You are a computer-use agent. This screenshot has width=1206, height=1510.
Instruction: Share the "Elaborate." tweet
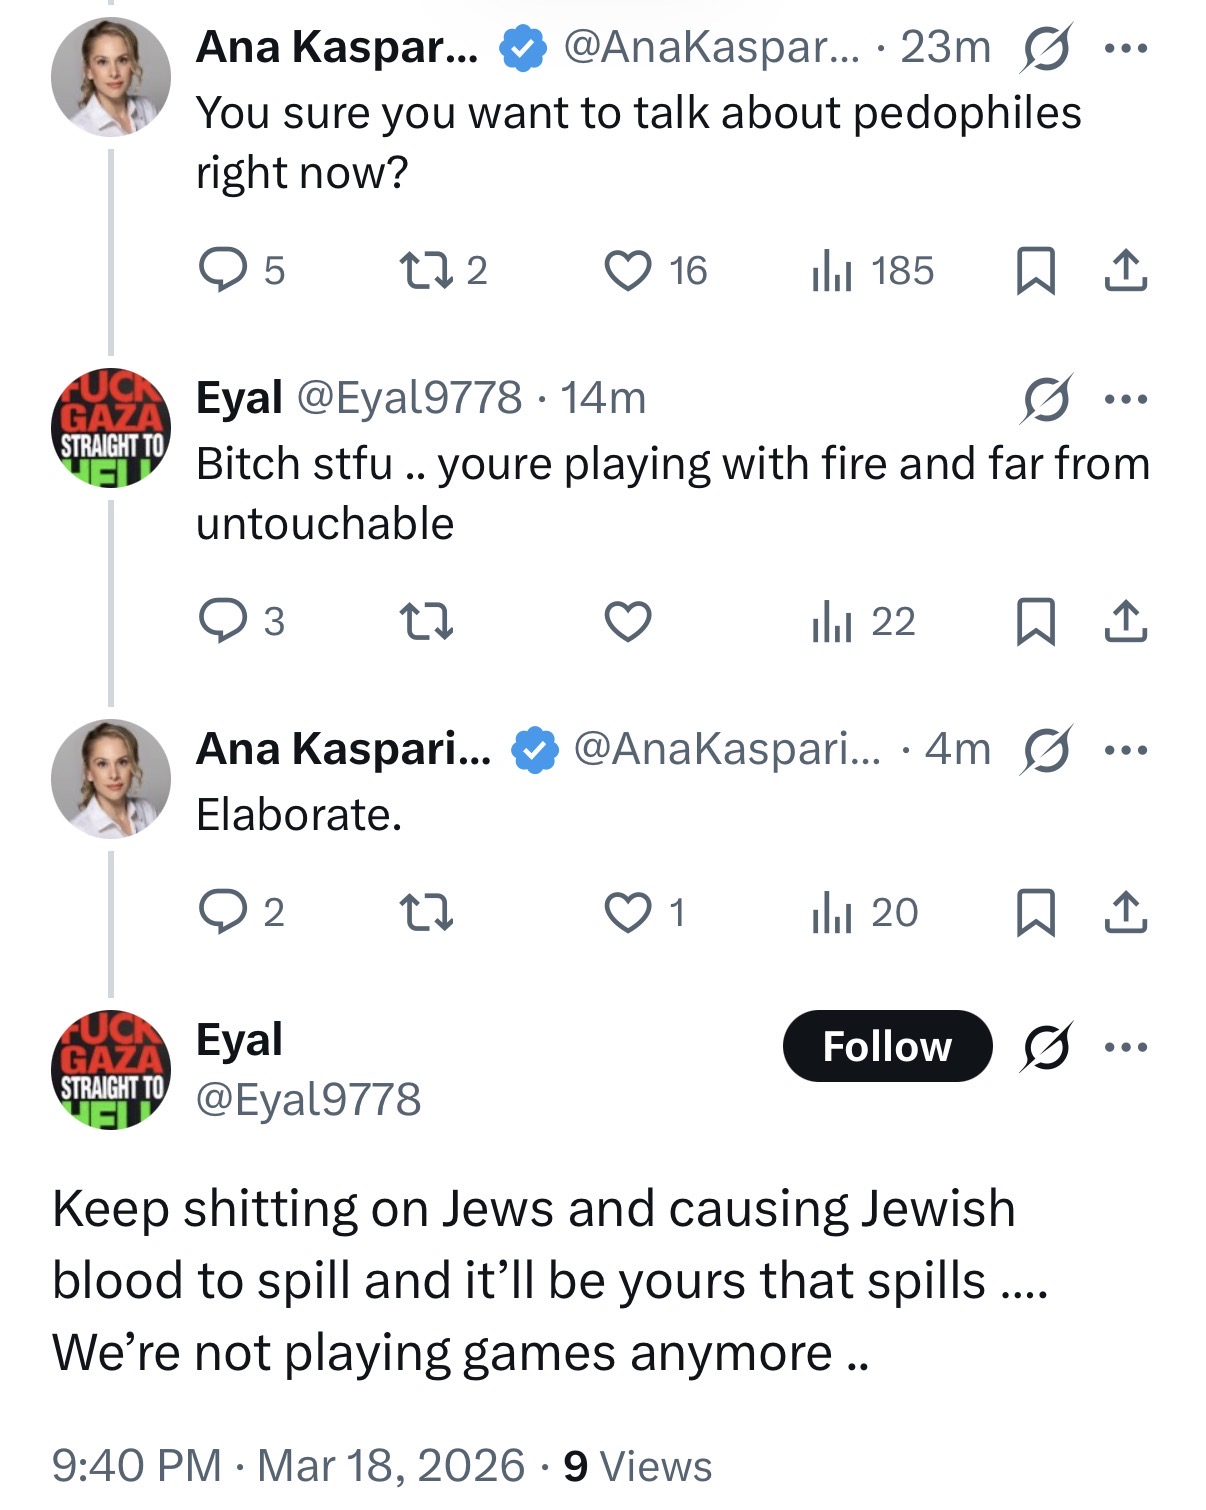point(1125,912)
